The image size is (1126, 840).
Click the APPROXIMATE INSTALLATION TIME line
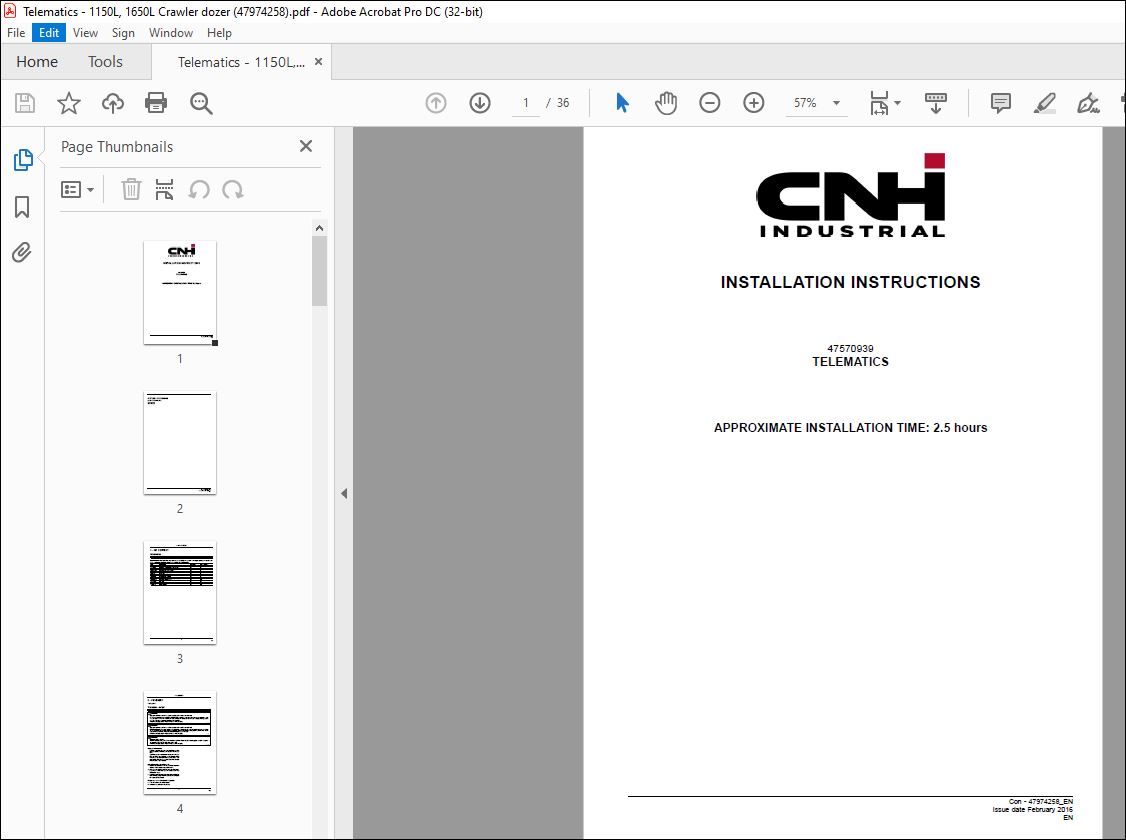(x=850, y=428)
